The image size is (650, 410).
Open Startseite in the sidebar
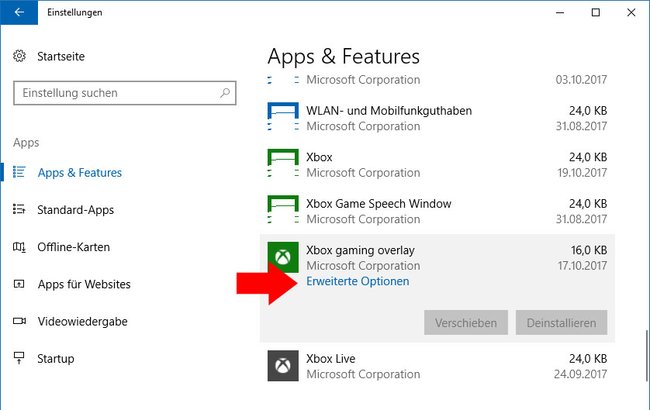click(x=61, y=56)
